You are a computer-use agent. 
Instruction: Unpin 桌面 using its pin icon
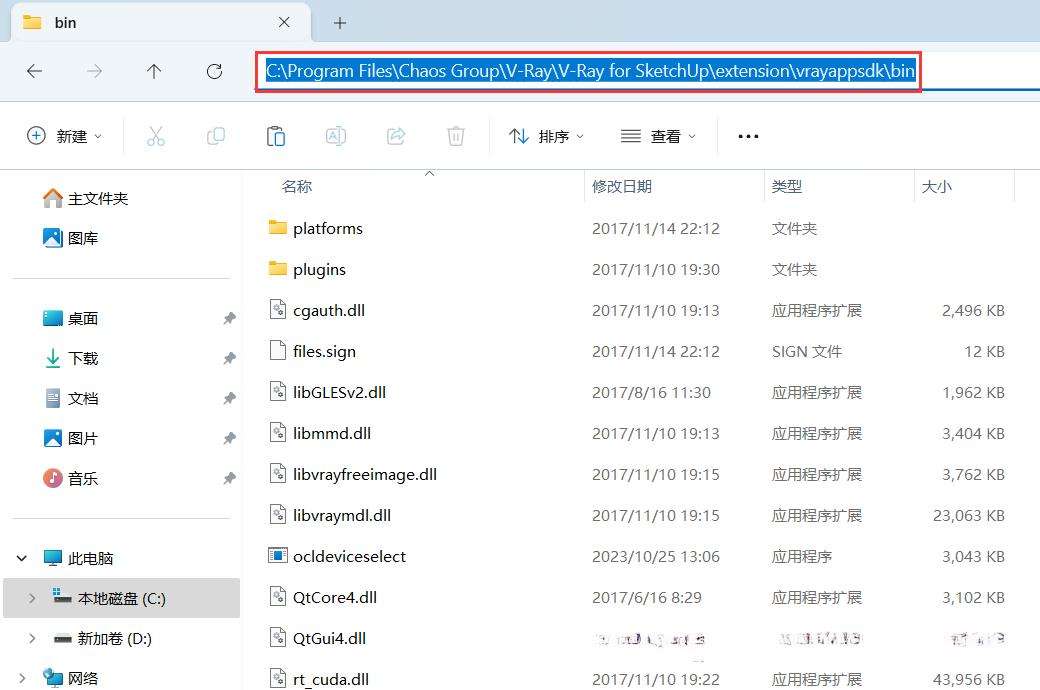[x=229, y=318]
